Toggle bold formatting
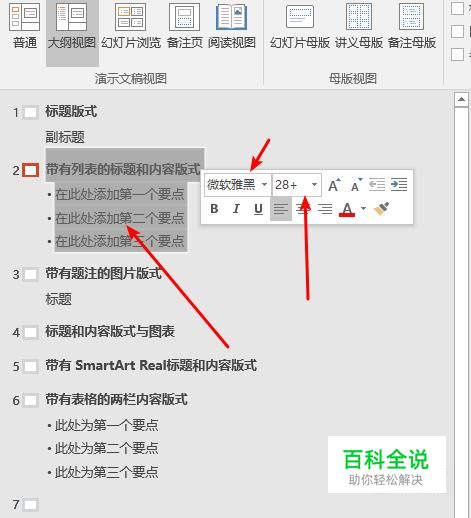The width and height of the screenshot is (471, 518). [214, 209]
